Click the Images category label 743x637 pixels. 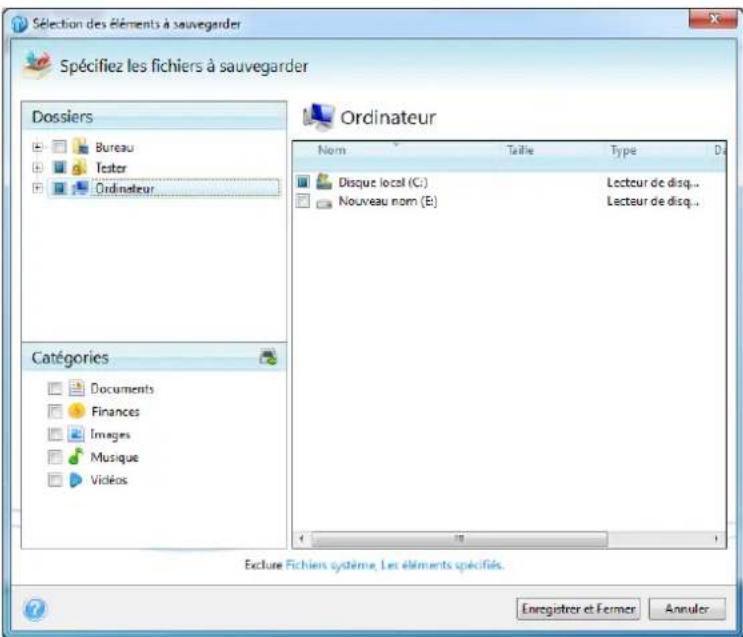point(110,435)
